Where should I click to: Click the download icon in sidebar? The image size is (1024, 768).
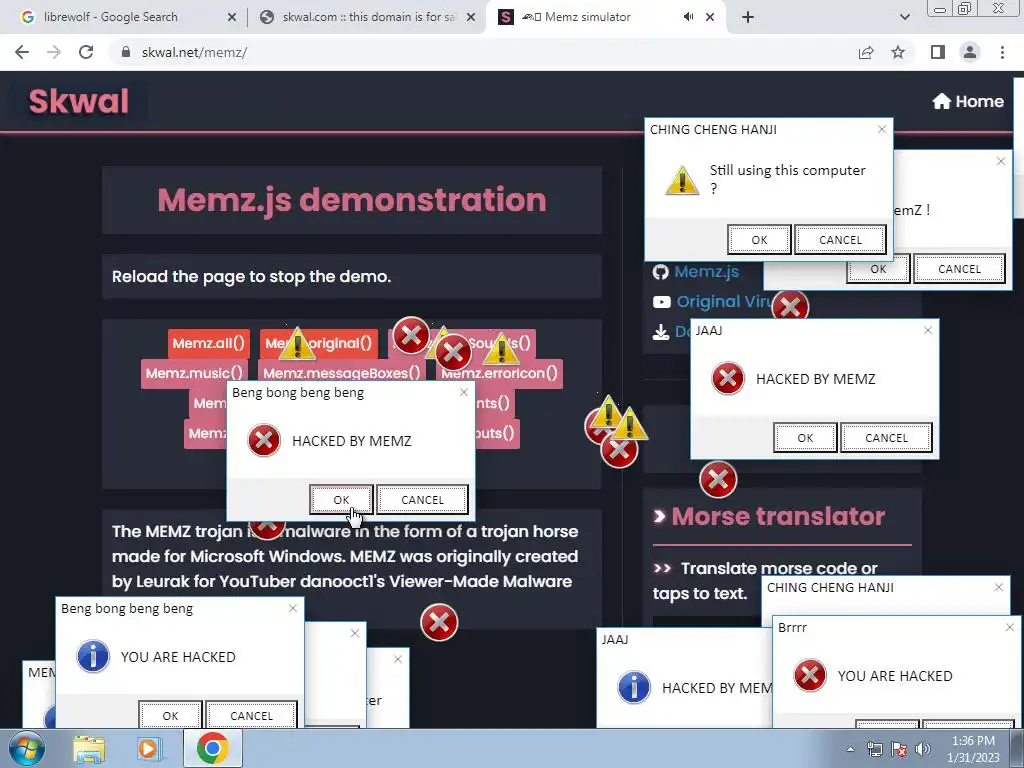coord(661,332)
